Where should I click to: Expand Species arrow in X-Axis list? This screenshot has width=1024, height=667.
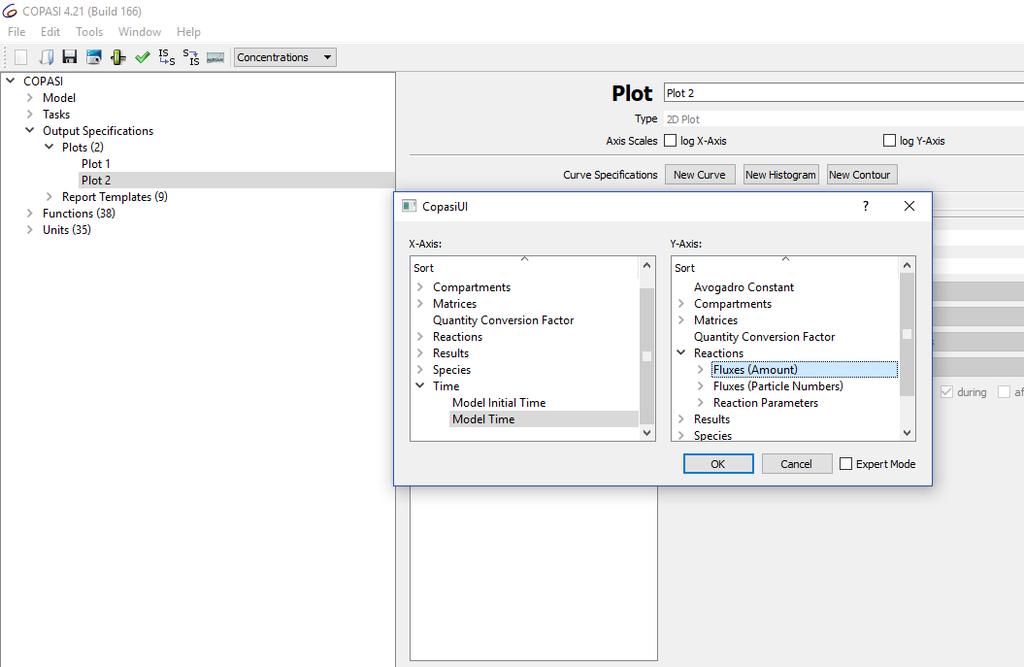pyautogui.click(x=420, y=370)
